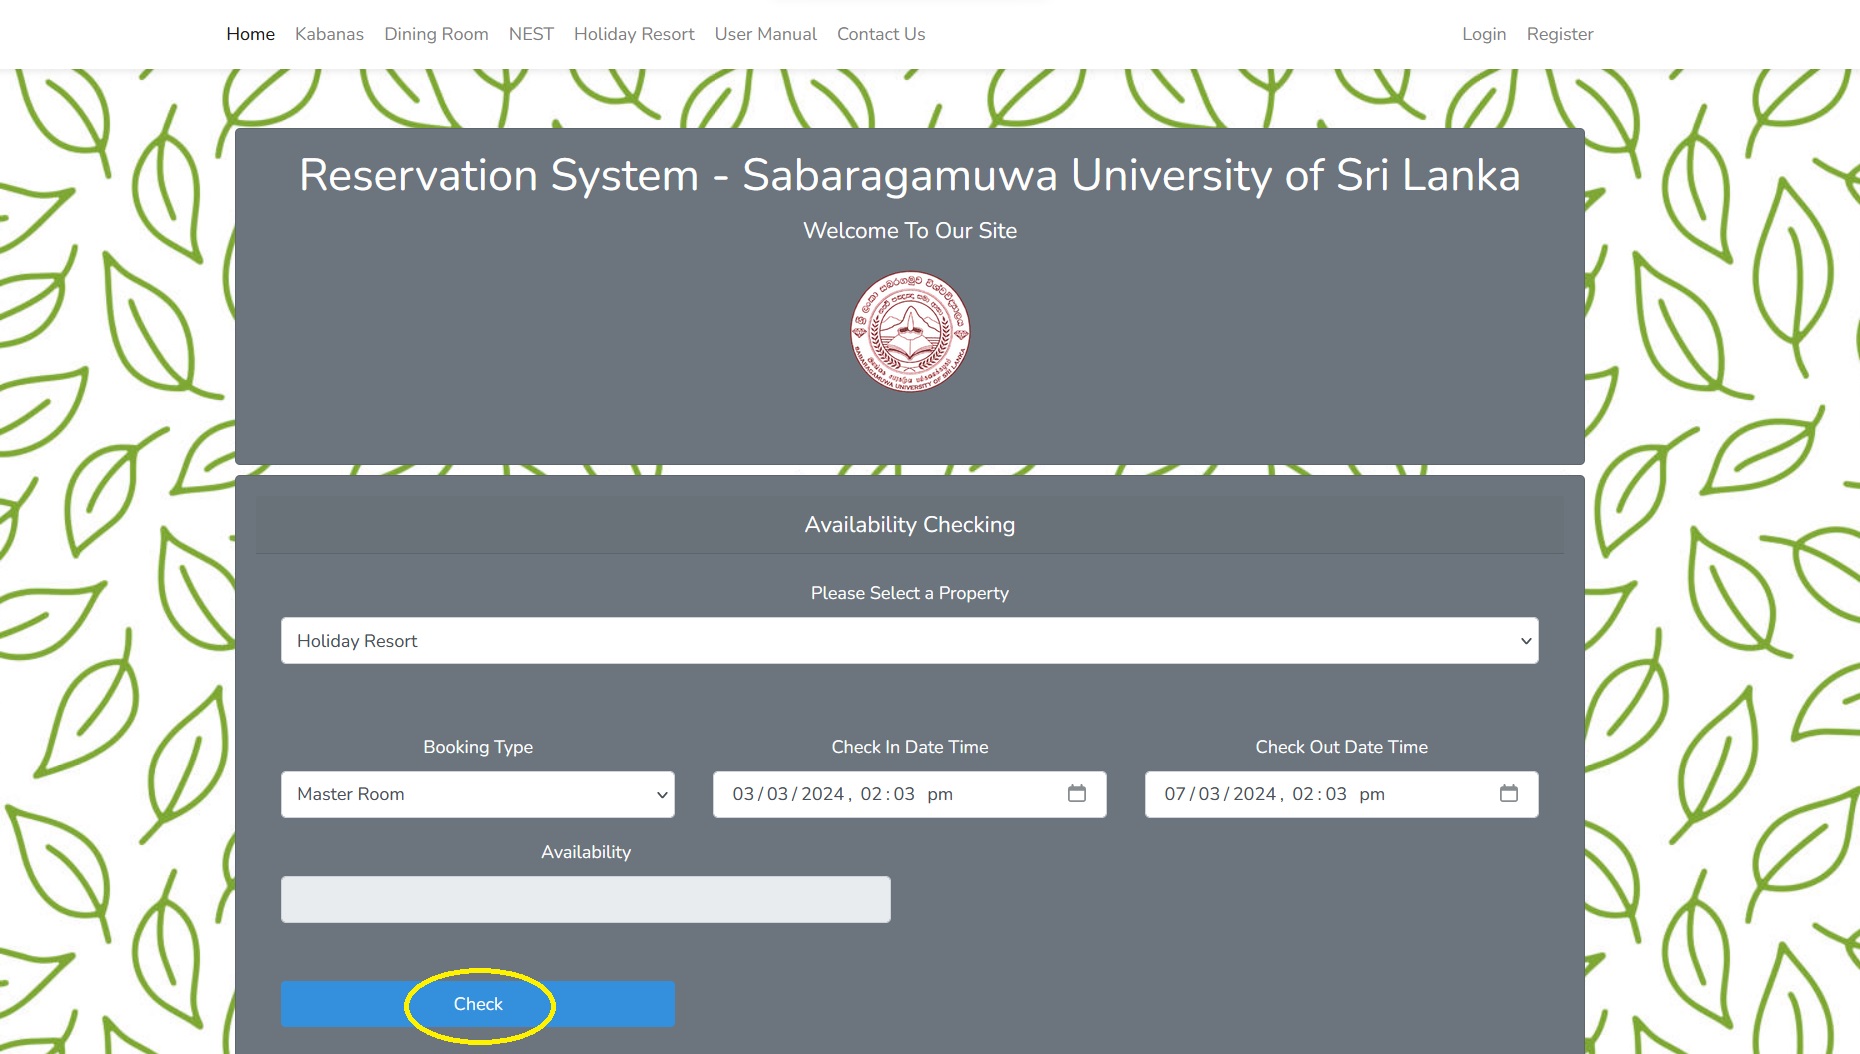Open the Check In calendar picker icon
Viewport: 1860px width, 1054px height.
click(1076, 794)
